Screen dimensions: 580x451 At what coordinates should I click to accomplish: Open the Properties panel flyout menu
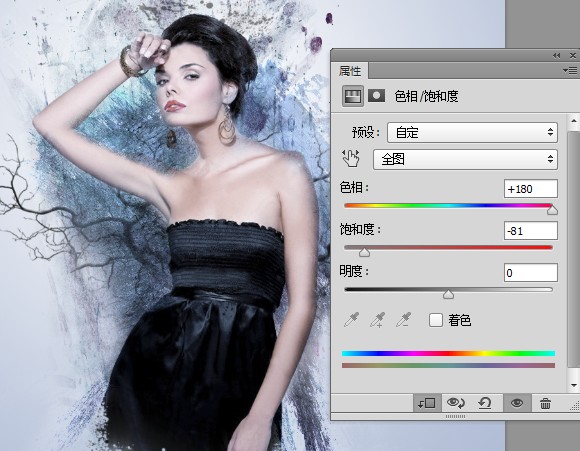click(x=570, y=70)
